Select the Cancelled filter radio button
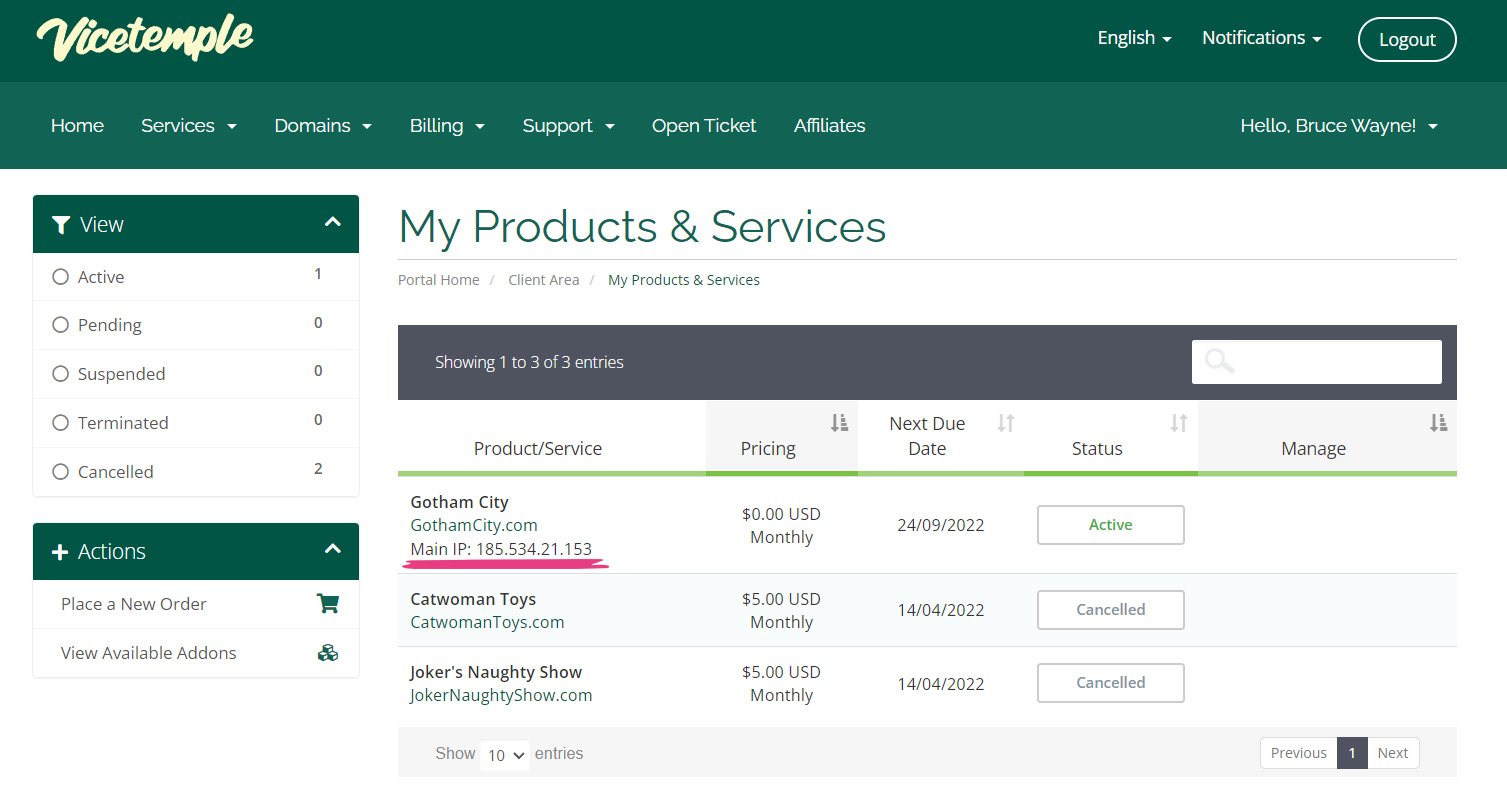The image size is (1507, 794). (x=60, y=471)
